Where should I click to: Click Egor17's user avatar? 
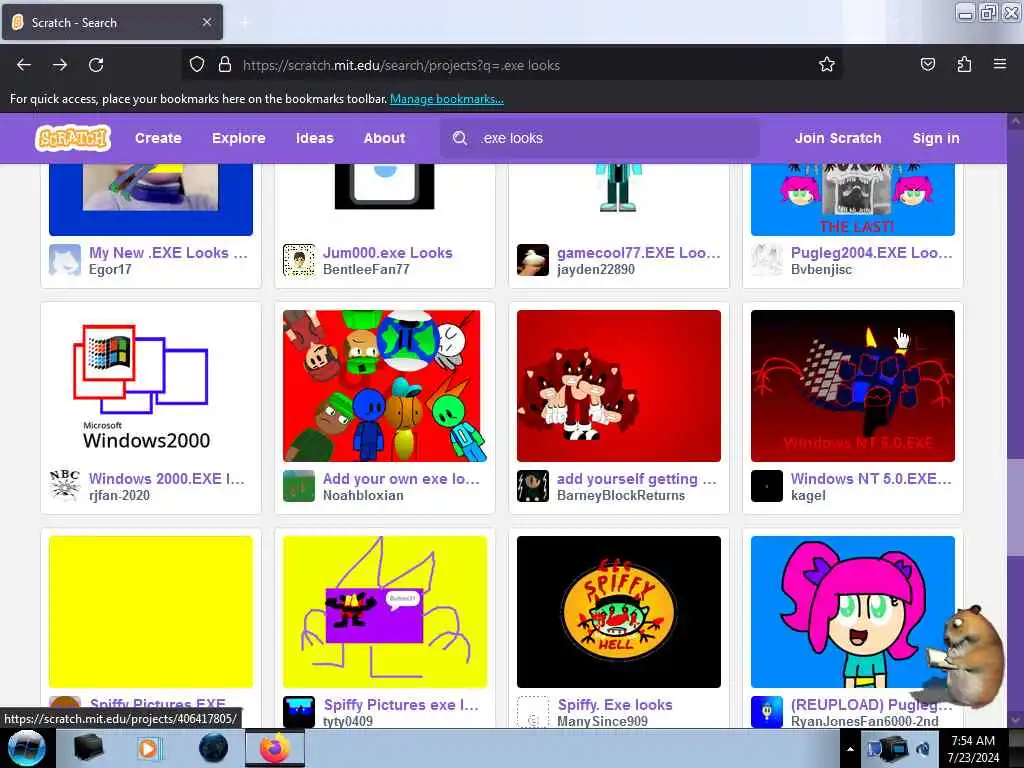click(65, 260)
